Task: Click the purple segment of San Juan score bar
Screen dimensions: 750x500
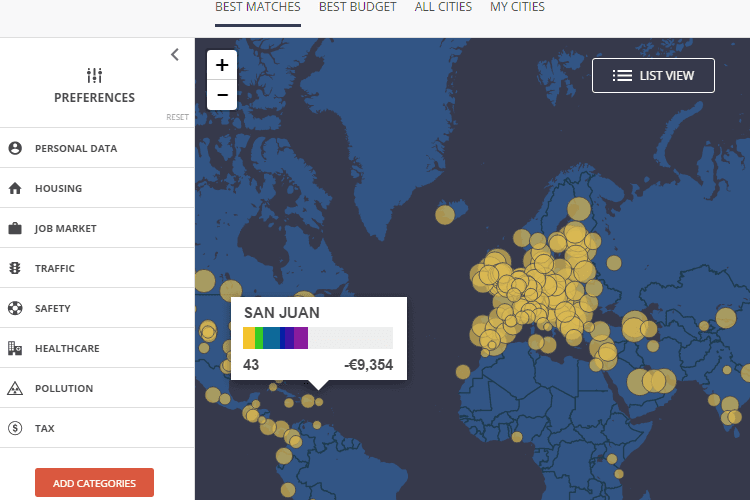Action: pyautogui.click(x=301, y=338)
